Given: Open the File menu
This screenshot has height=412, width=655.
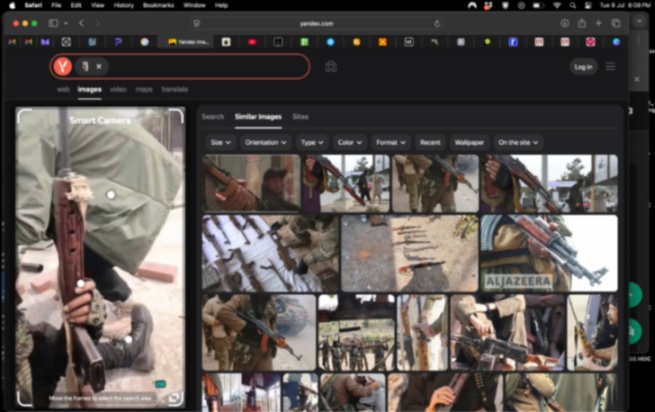Looking at the screenshot, I should (56, 5).
